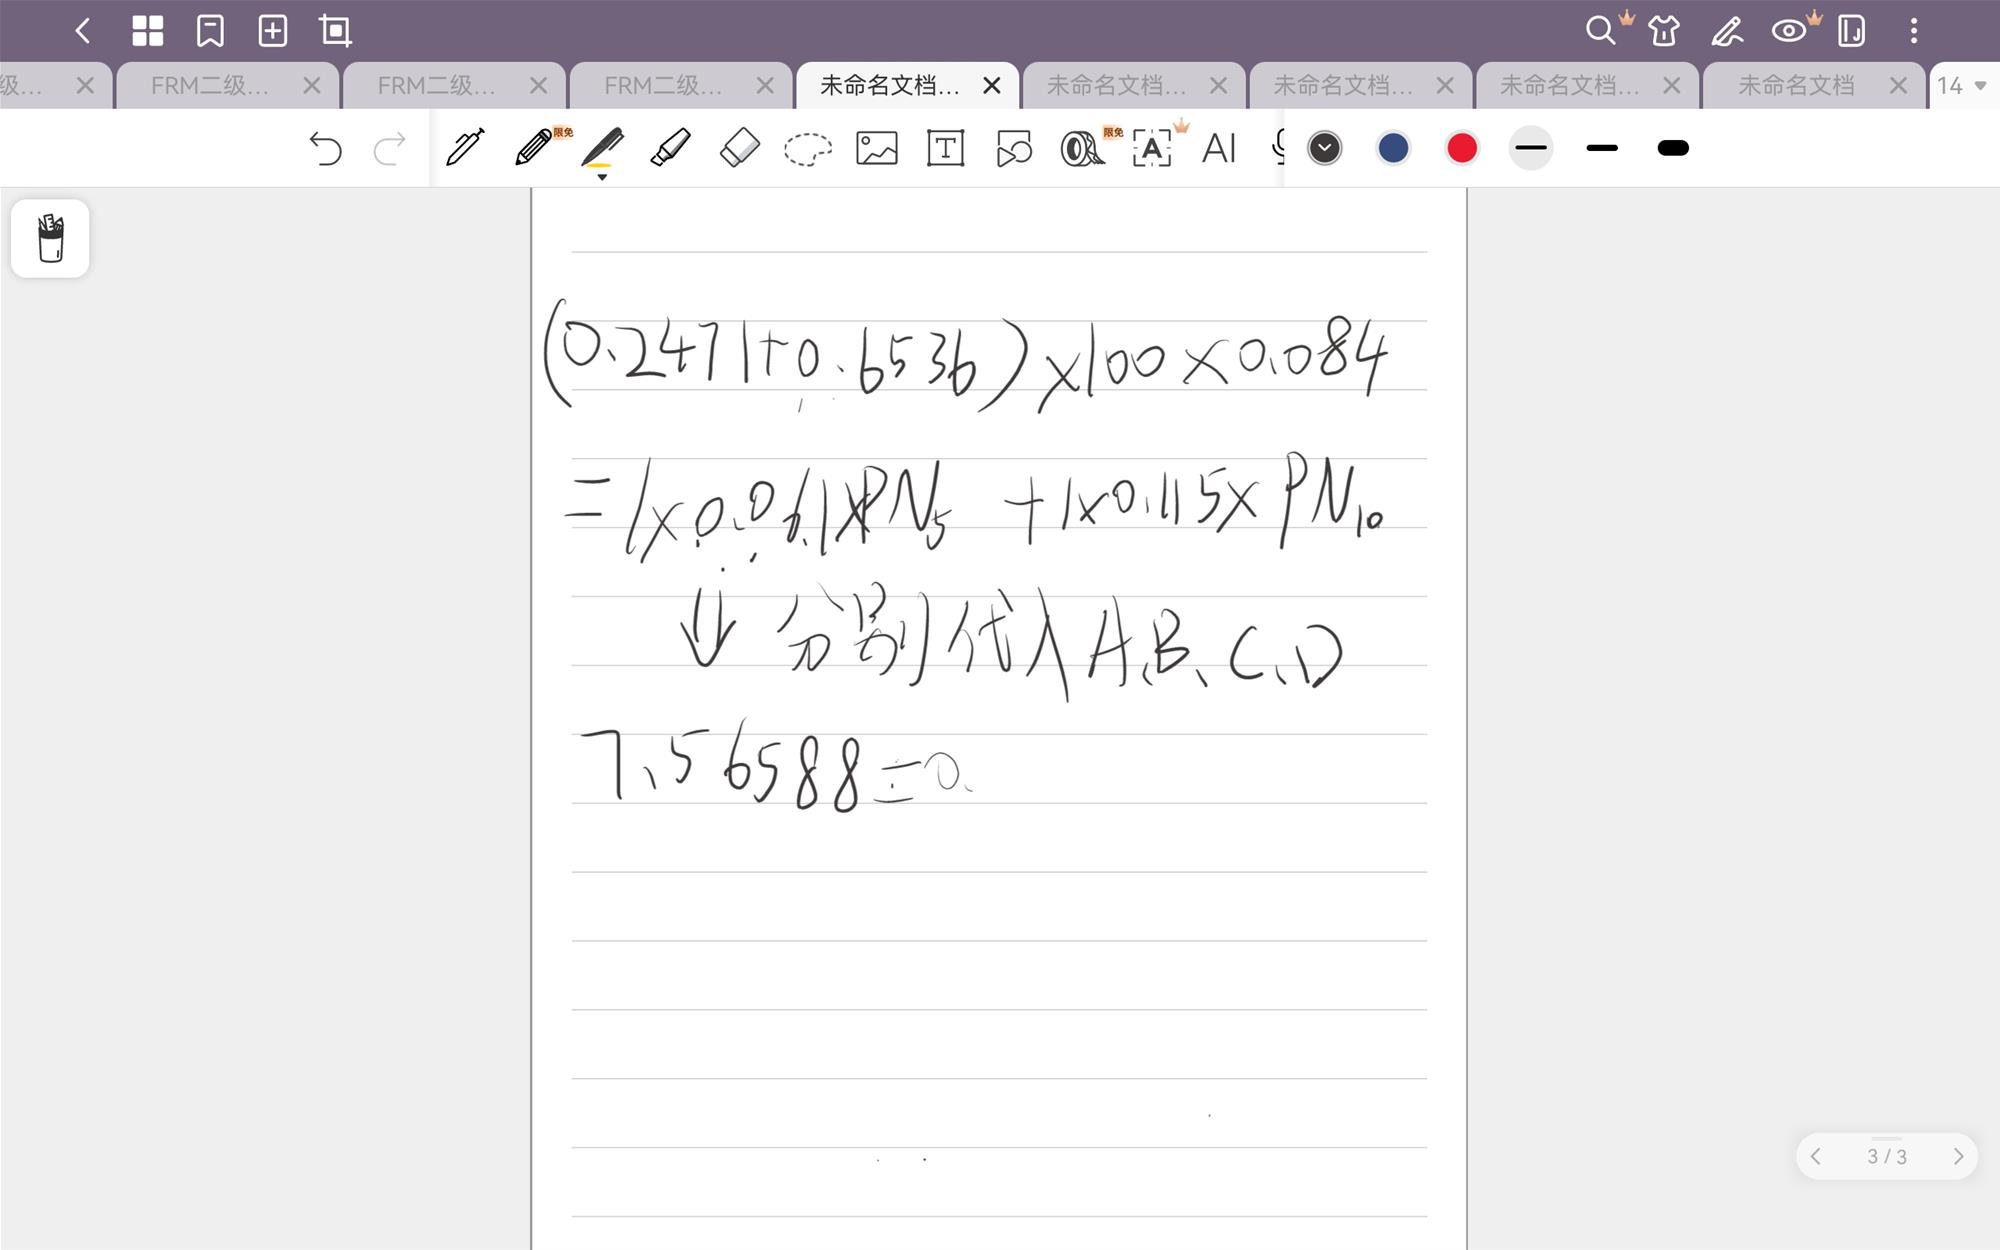Toggle the eye reading mode icon
Image resolution: width=2000 pixels, height=1250 pixels.
[1788, 31]
